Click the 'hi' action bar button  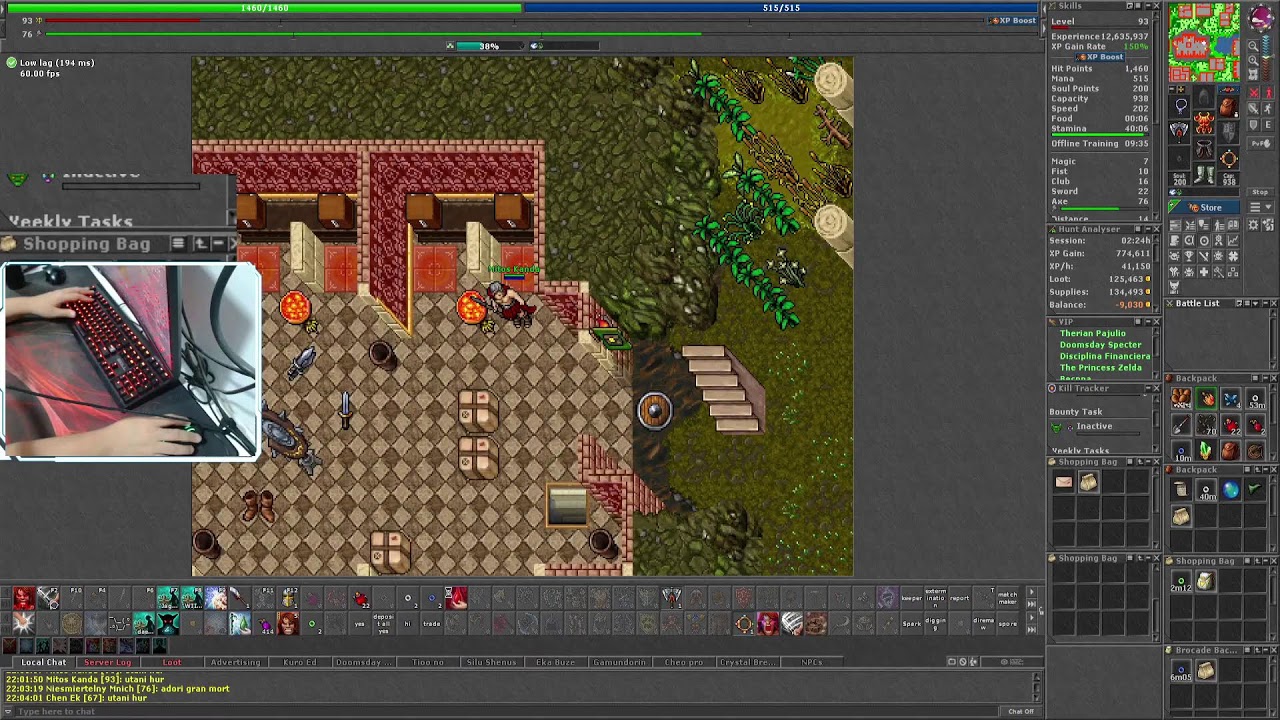pos(408,624)
